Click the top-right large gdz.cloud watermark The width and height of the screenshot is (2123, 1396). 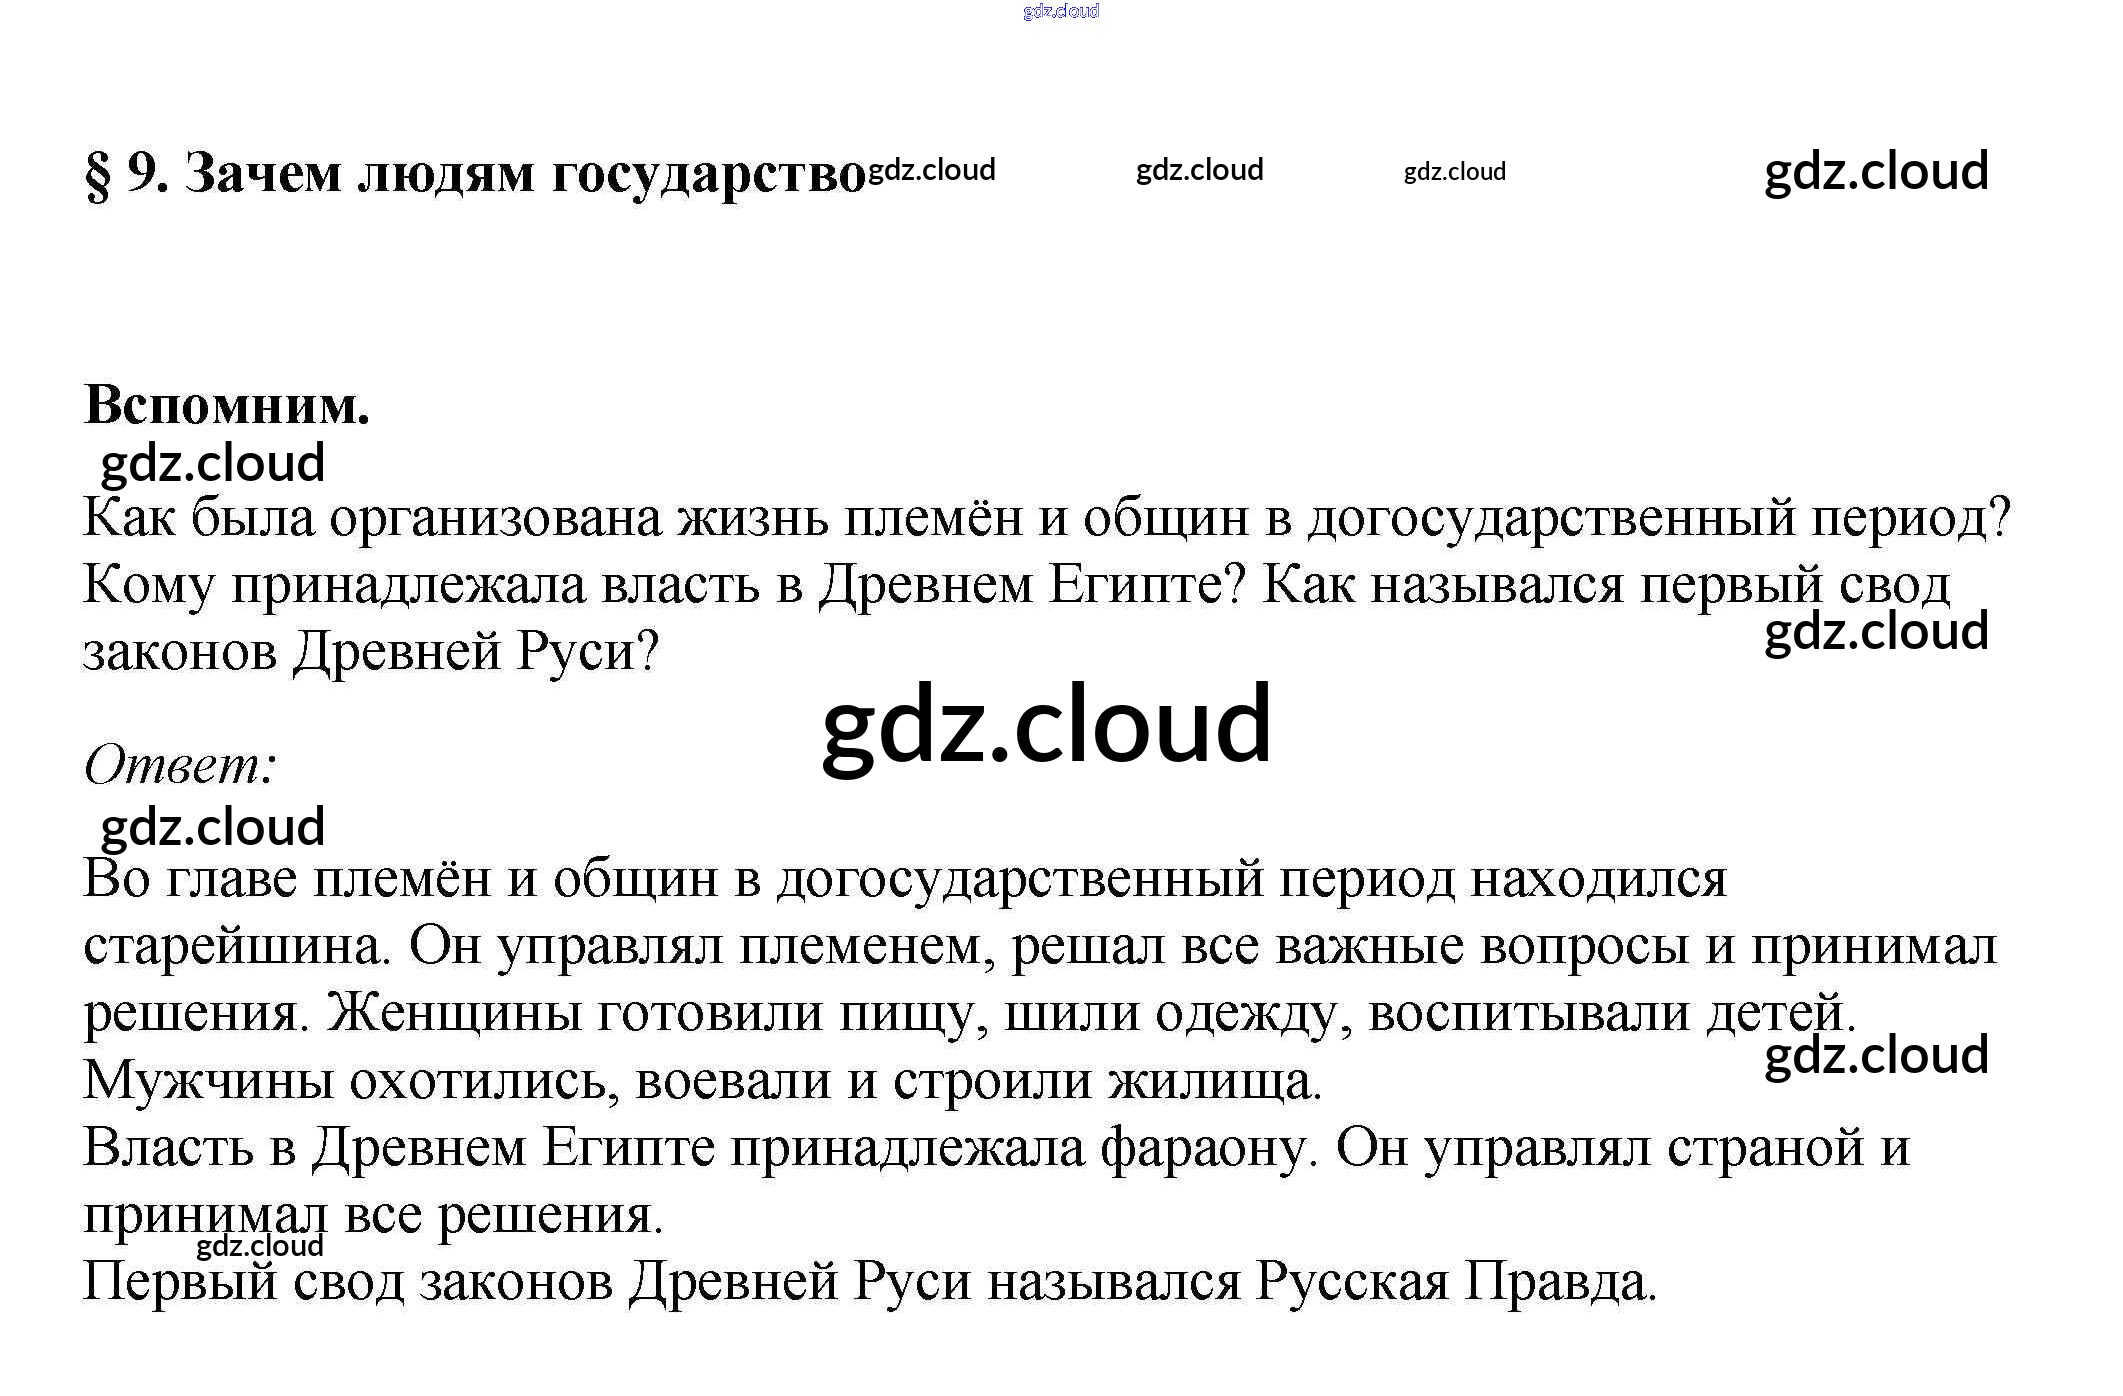(1876, 171)
